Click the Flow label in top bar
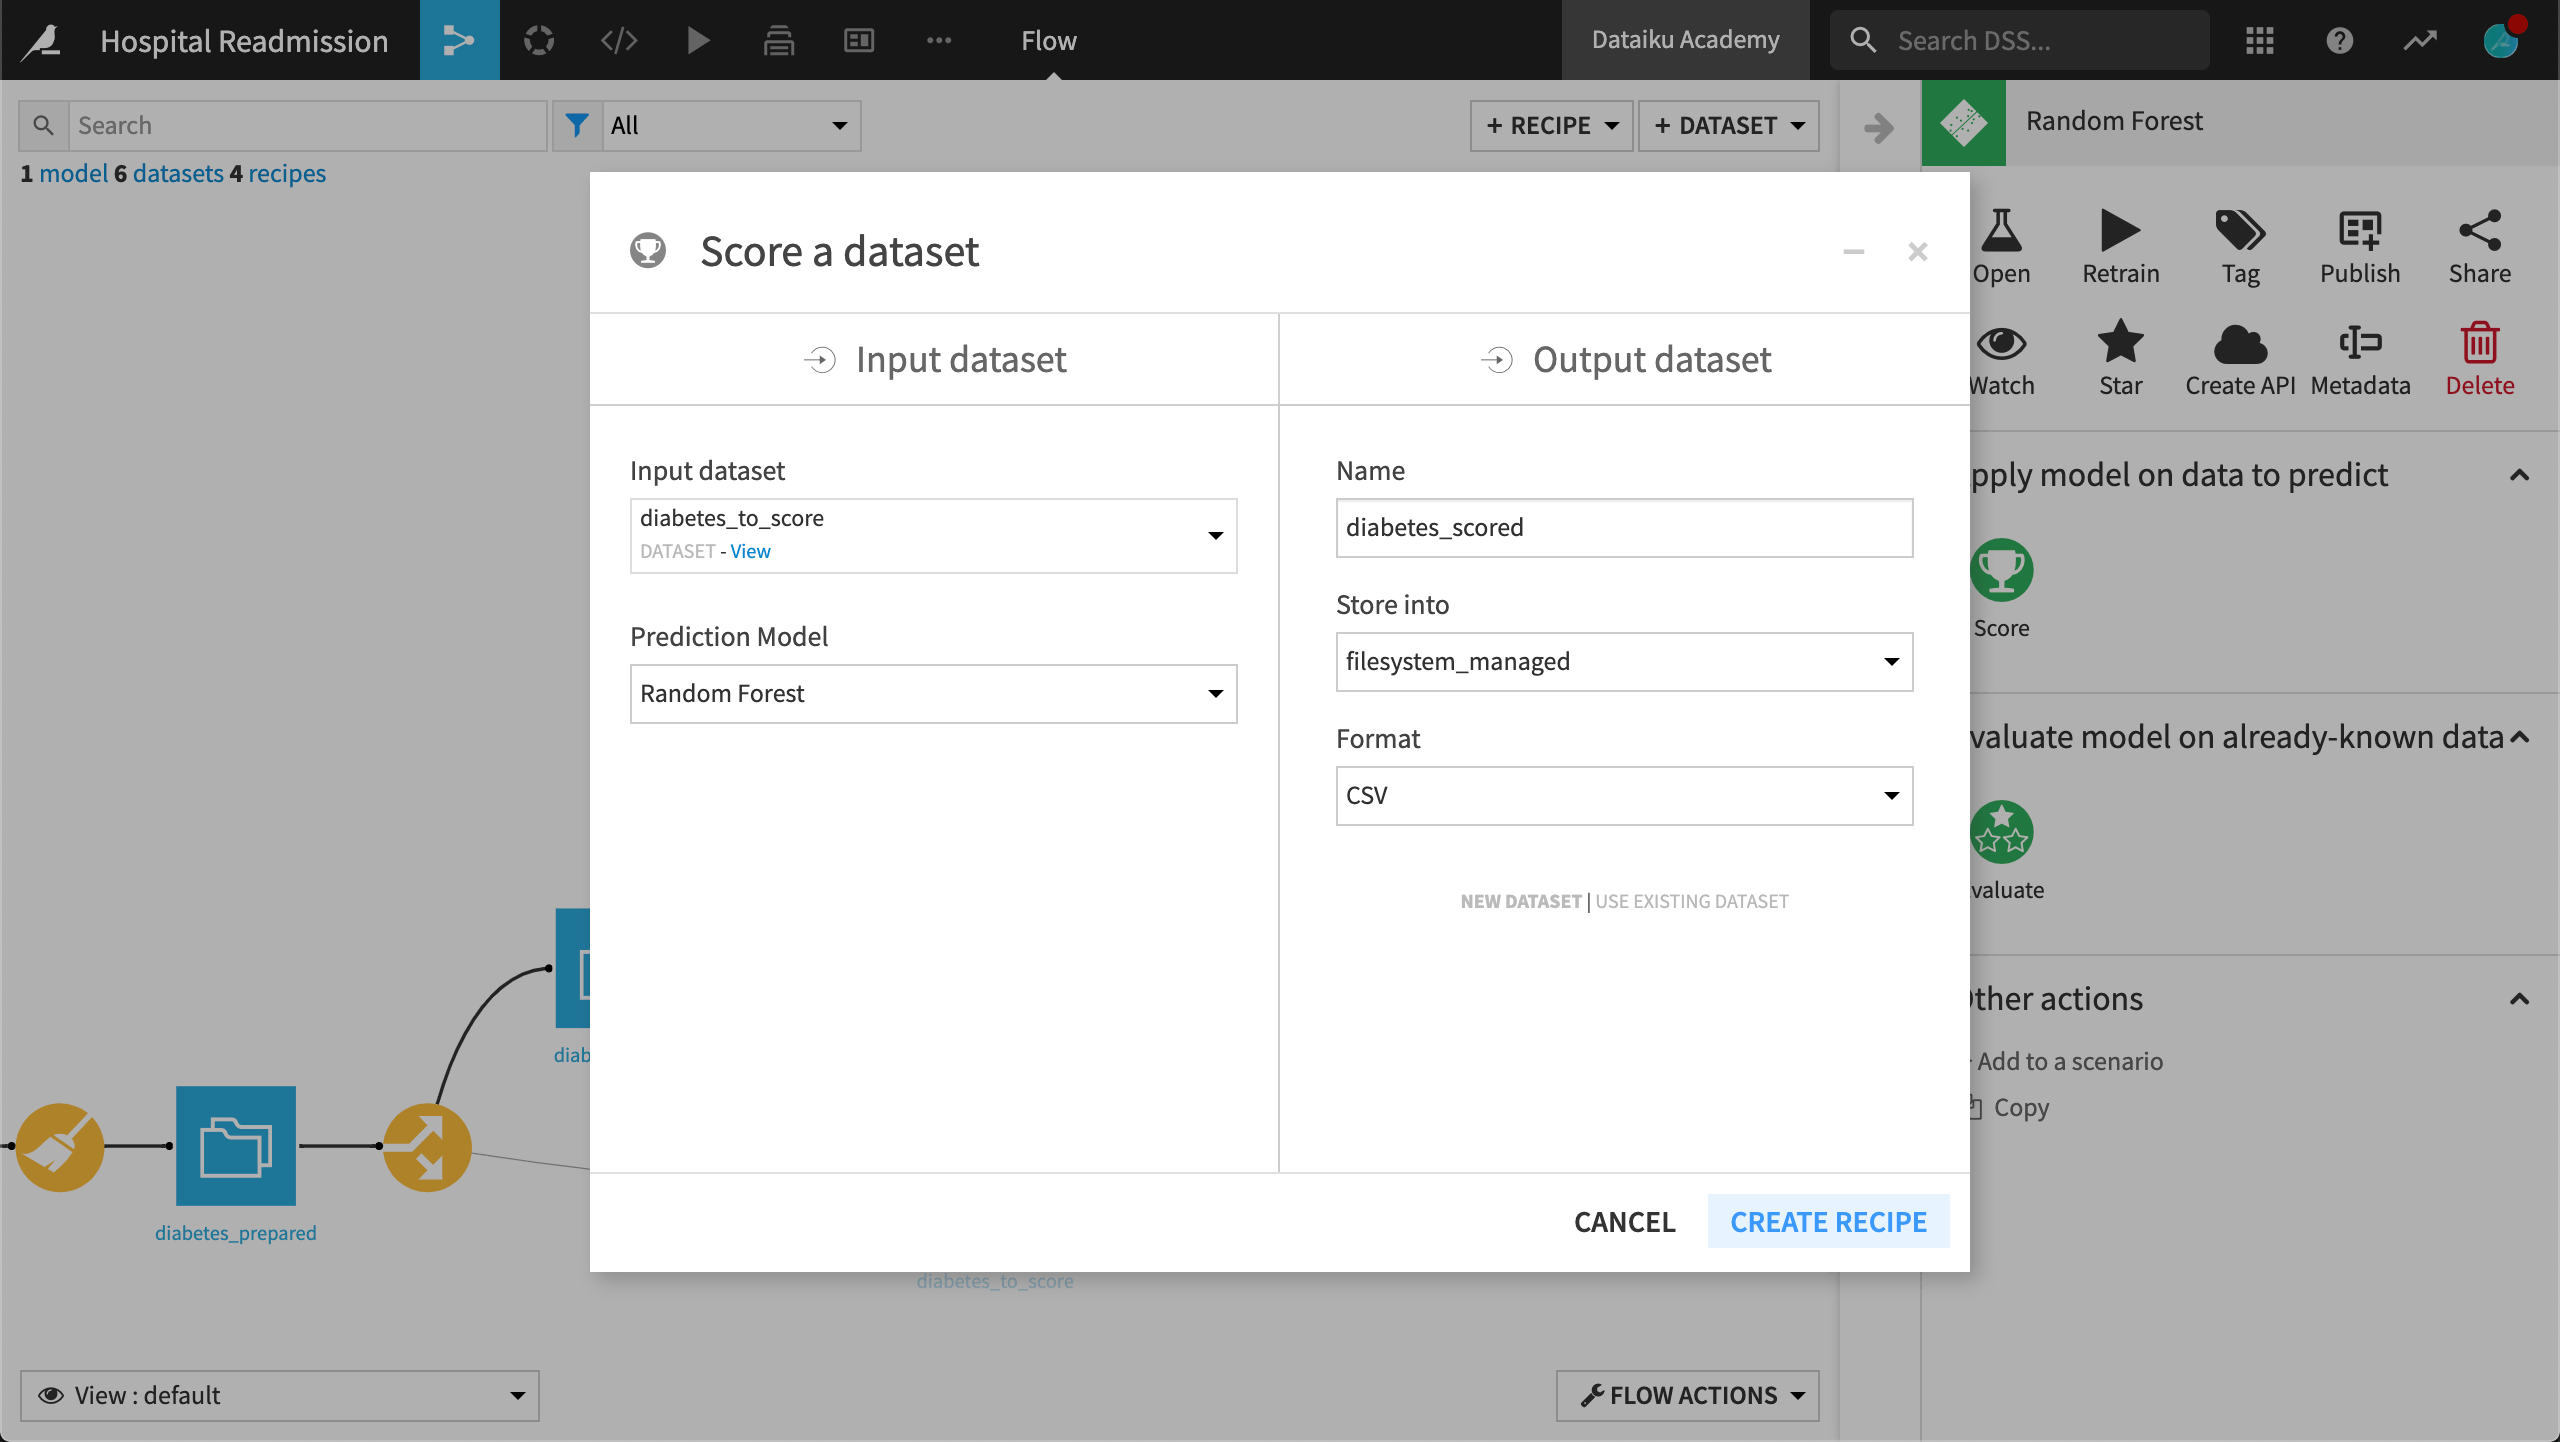Viewport: 2560px width, 1442px height. [1049, 40]
